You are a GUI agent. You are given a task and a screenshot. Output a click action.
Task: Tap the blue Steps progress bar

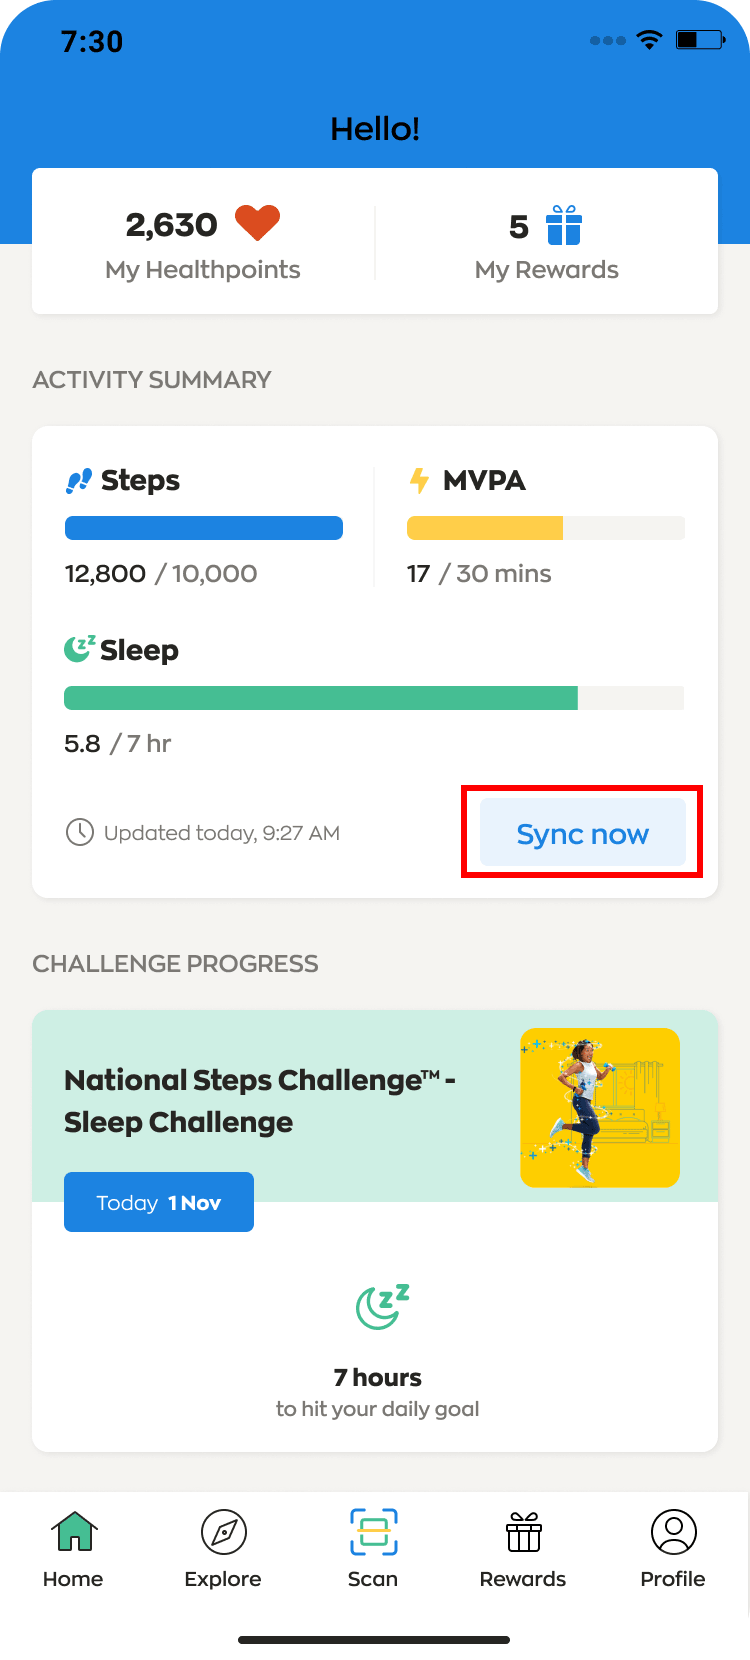[x=204, y=528]
